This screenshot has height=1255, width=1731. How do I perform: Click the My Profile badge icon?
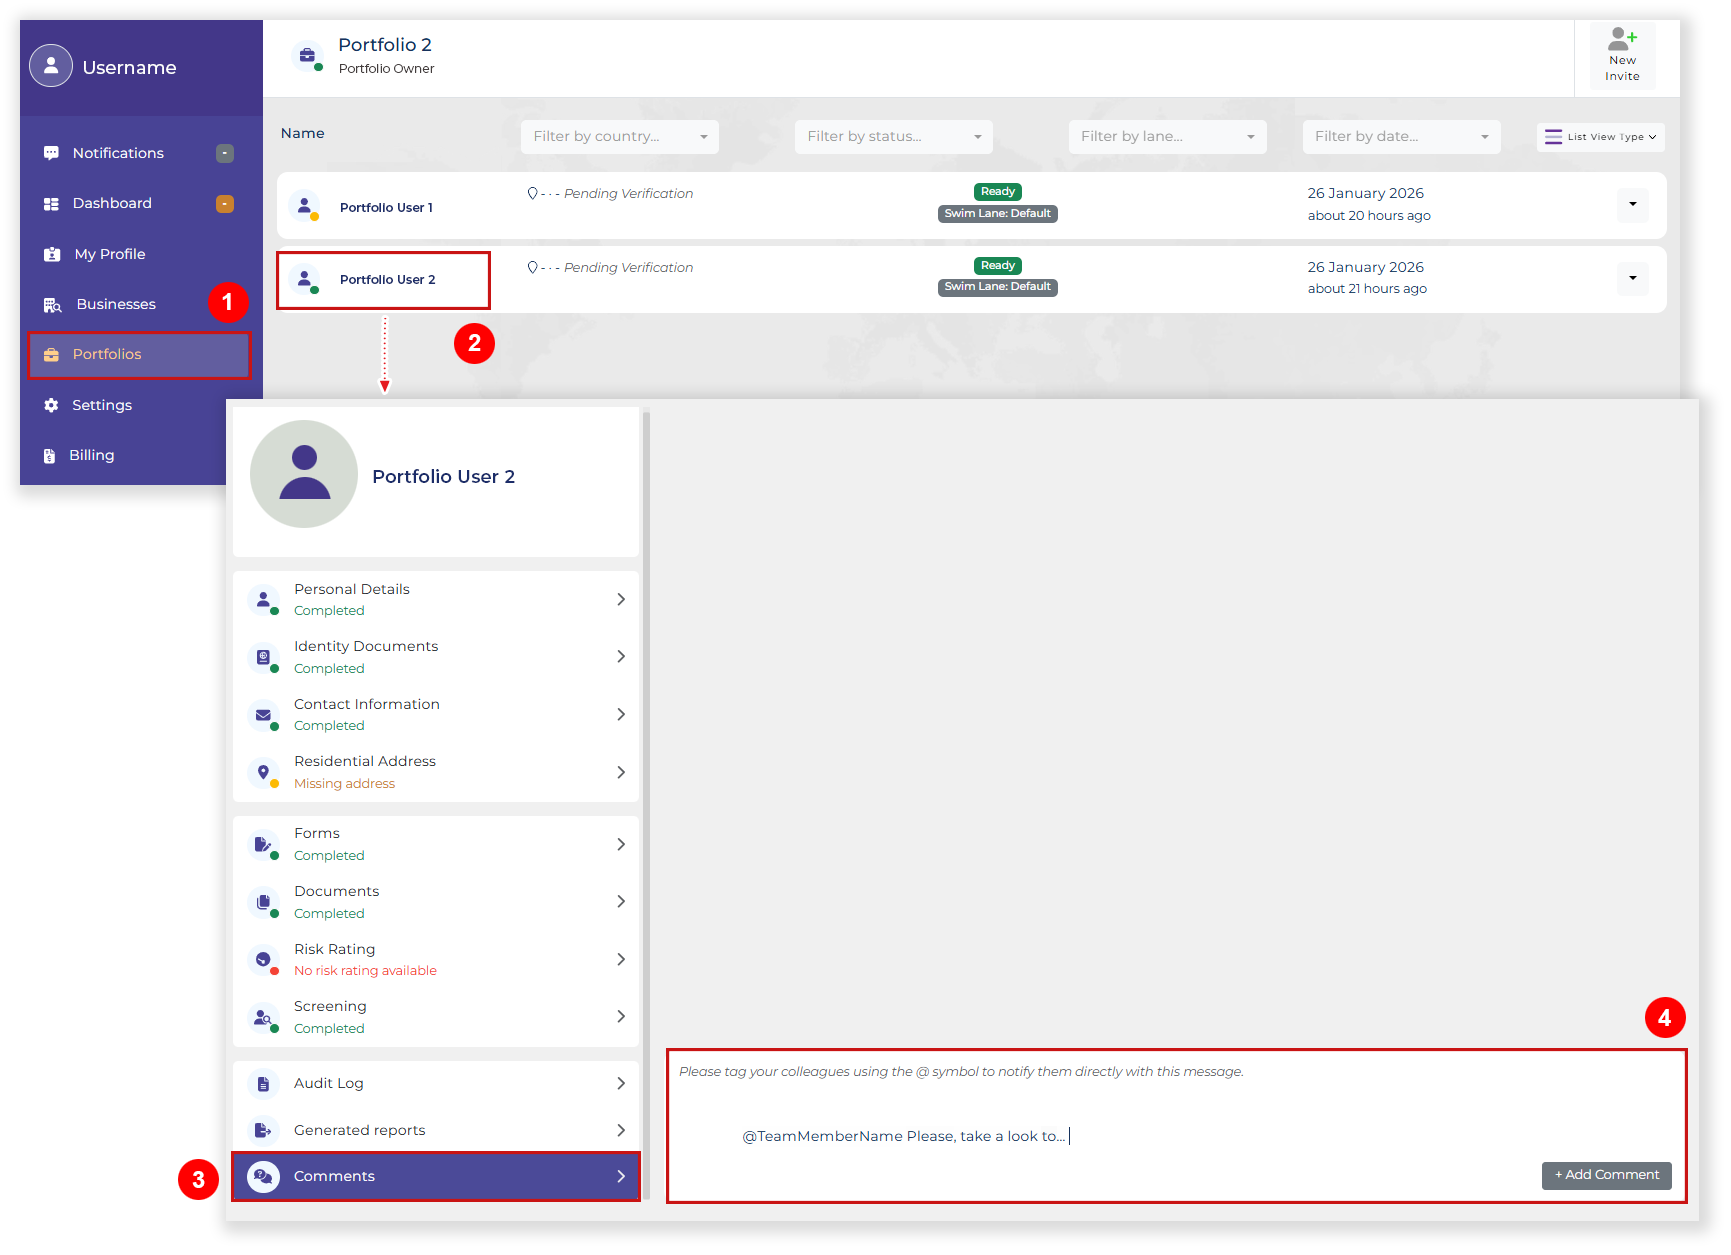[x=52, y=254]
